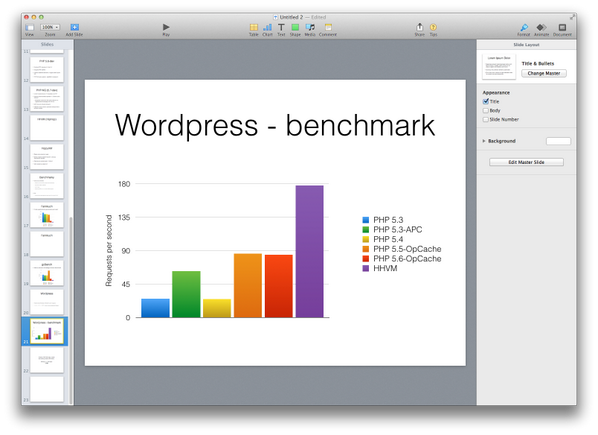Select slide 12 thumbnail in navigator
Viewport: 598px width, 435px height.
pyautogui.click(x=47, y=69)
